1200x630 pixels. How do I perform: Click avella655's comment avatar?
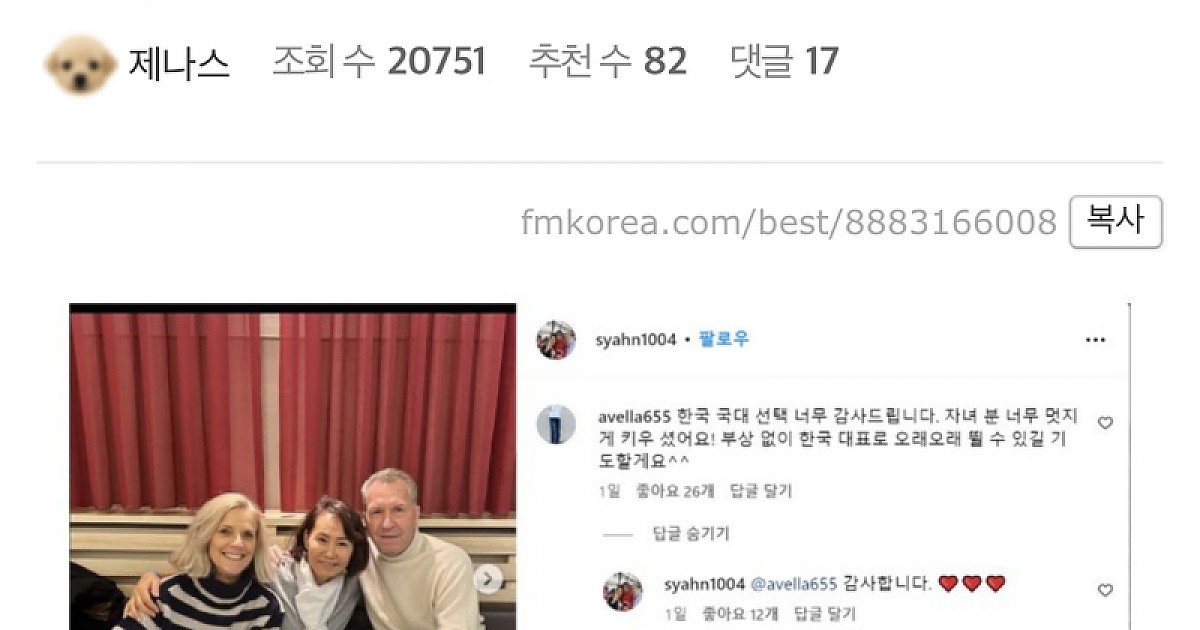(x=556, y=424)
